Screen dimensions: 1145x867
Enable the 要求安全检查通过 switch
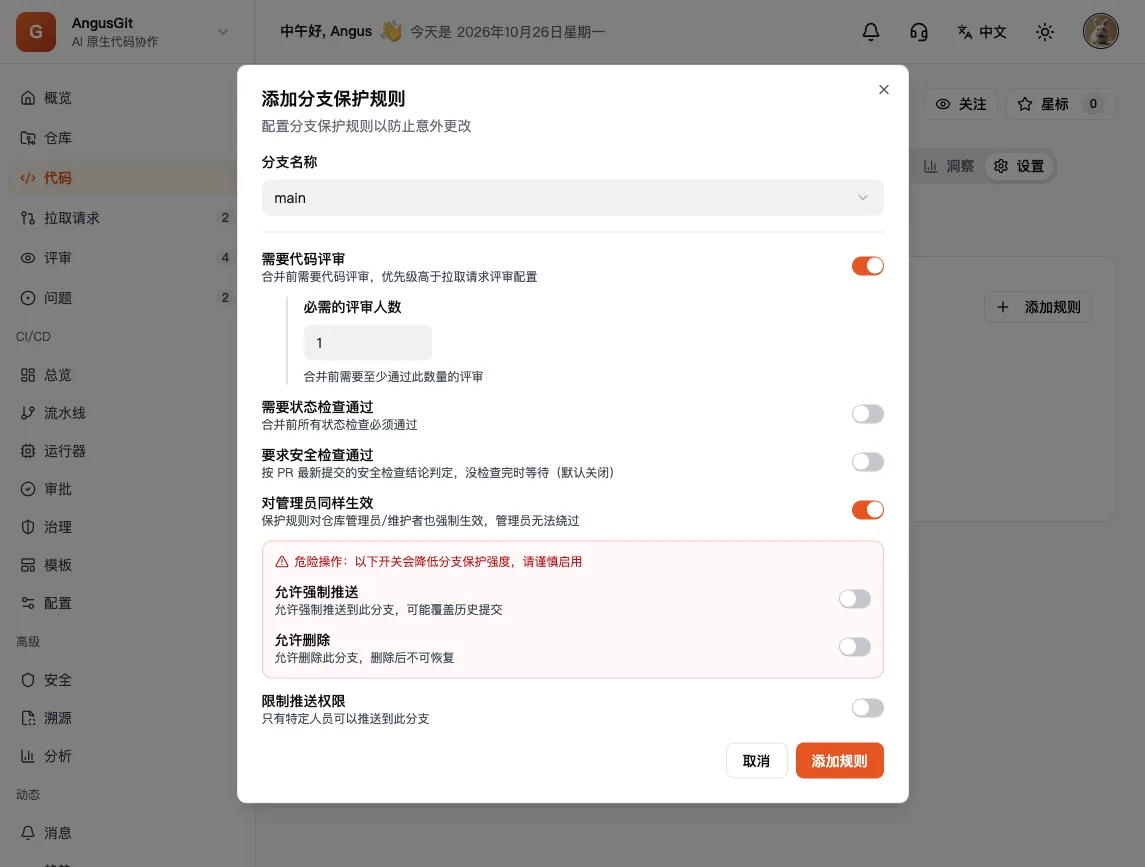tap(868, 462)
